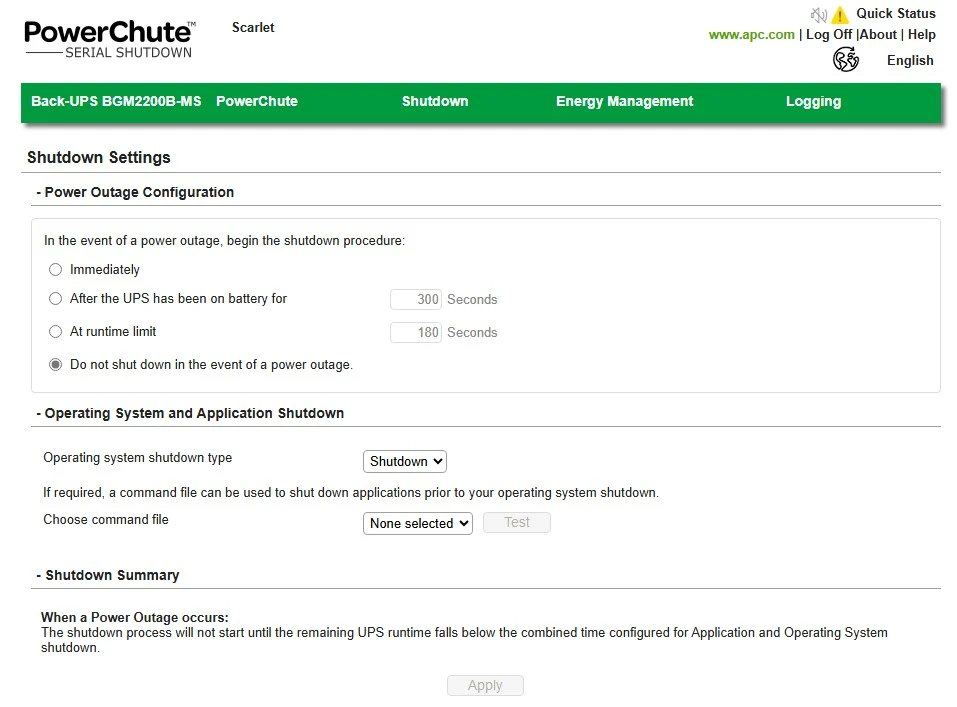Click the English language link
The height and width of the screenshot is (707, 957).
910,60
